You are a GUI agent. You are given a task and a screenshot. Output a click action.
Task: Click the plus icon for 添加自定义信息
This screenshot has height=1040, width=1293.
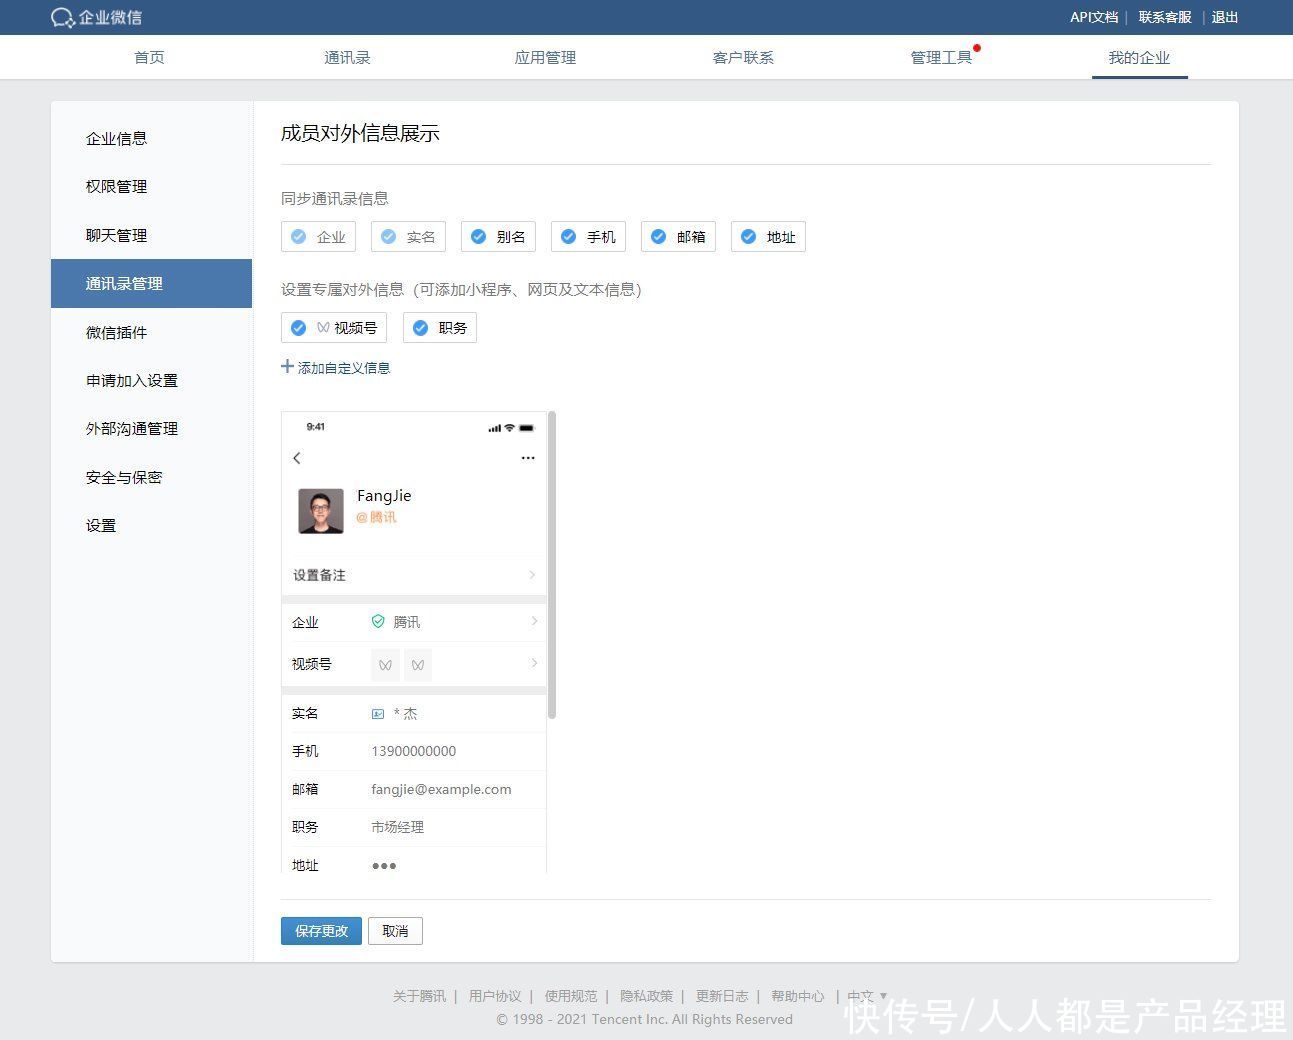click(x=288, y=367)
